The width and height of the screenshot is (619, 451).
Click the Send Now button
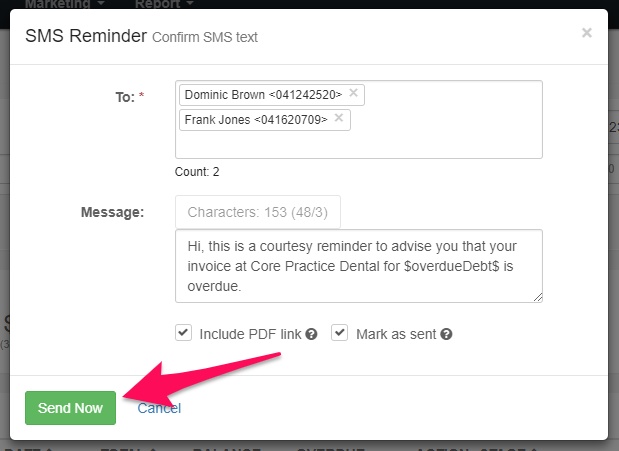pyautogui.click(x=70, y=408)
